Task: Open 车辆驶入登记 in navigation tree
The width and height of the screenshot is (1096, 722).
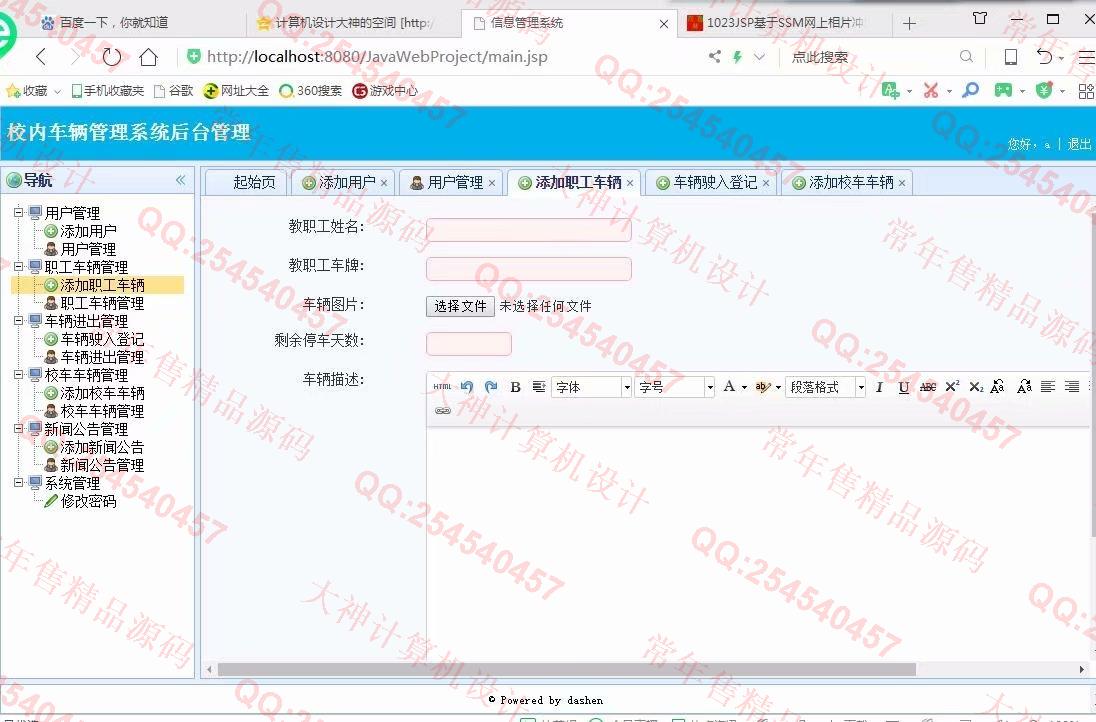Action: click(102, 339)
